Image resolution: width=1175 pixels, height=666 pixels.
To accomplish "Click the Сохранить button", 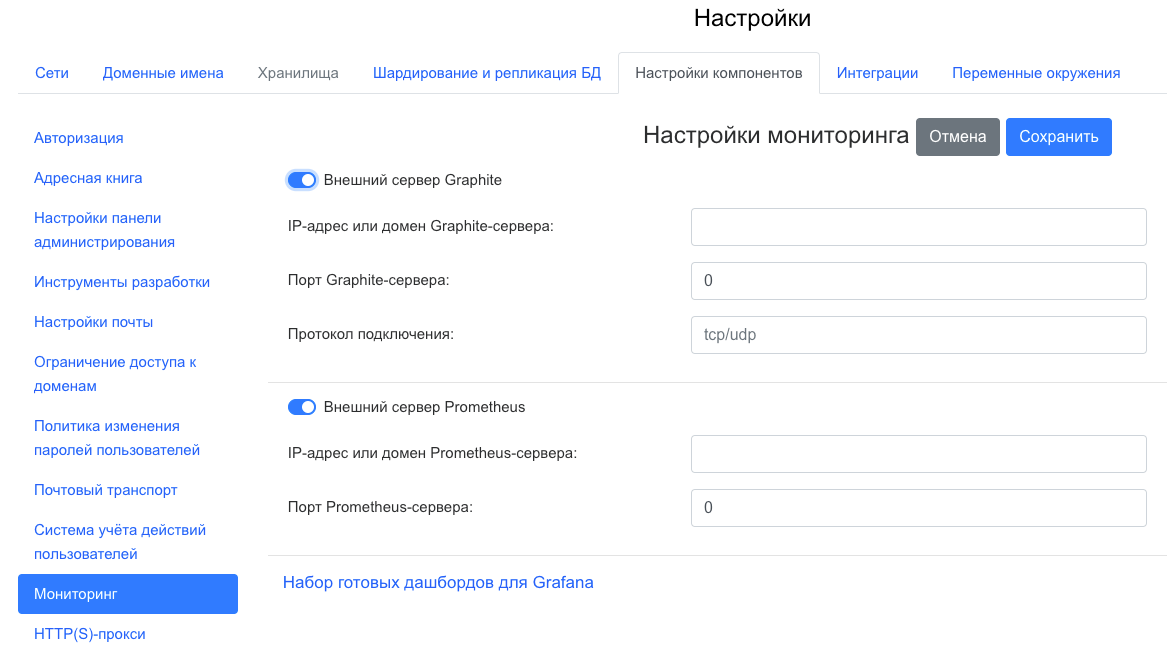I will pyautogui.click(x=1058, y=137).
